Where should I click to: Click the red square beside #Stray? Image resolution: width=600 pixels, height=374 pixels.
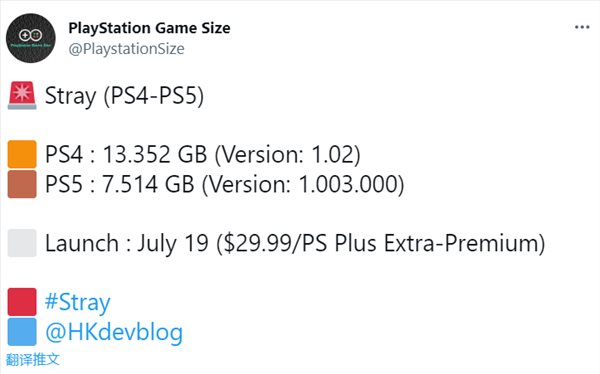(x=22, y=302)
